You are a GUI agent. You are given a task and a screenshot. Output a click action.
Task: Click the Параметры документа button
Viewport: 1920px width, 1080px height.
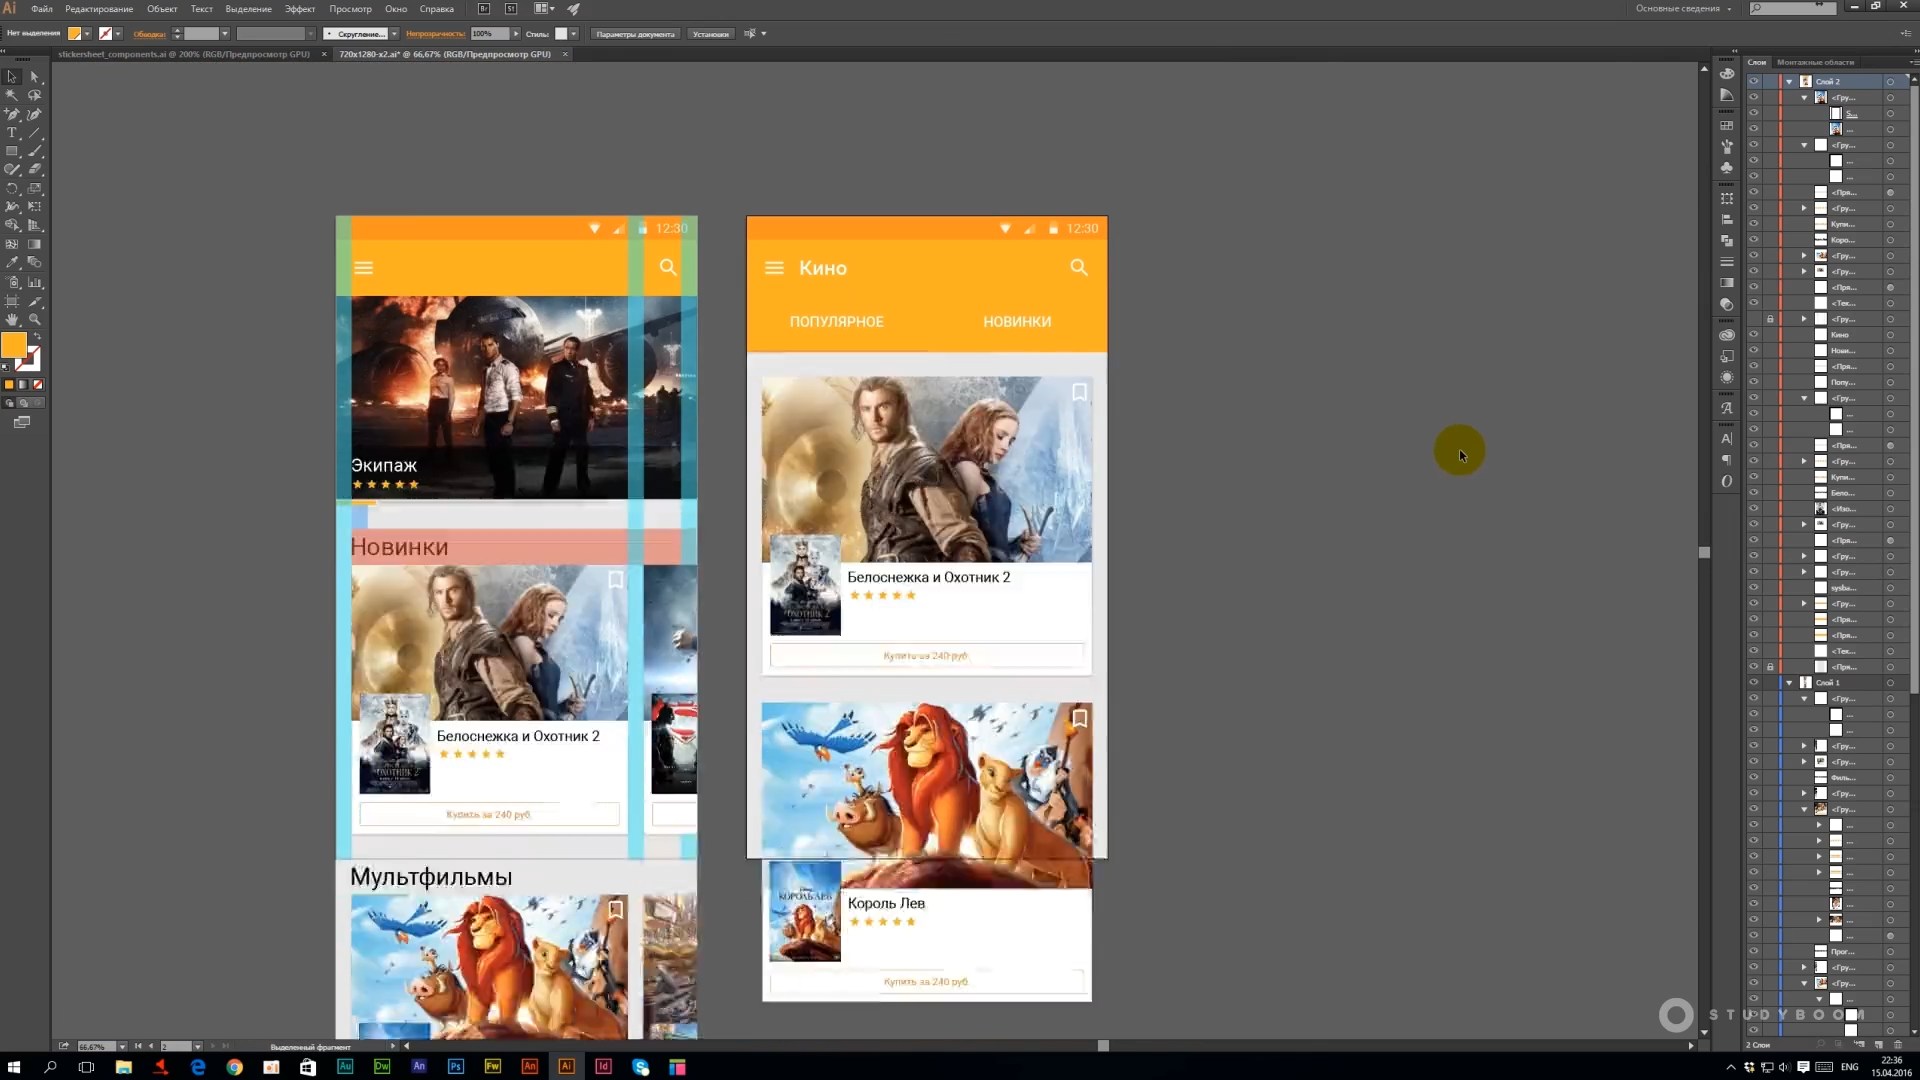click(635, 34)
